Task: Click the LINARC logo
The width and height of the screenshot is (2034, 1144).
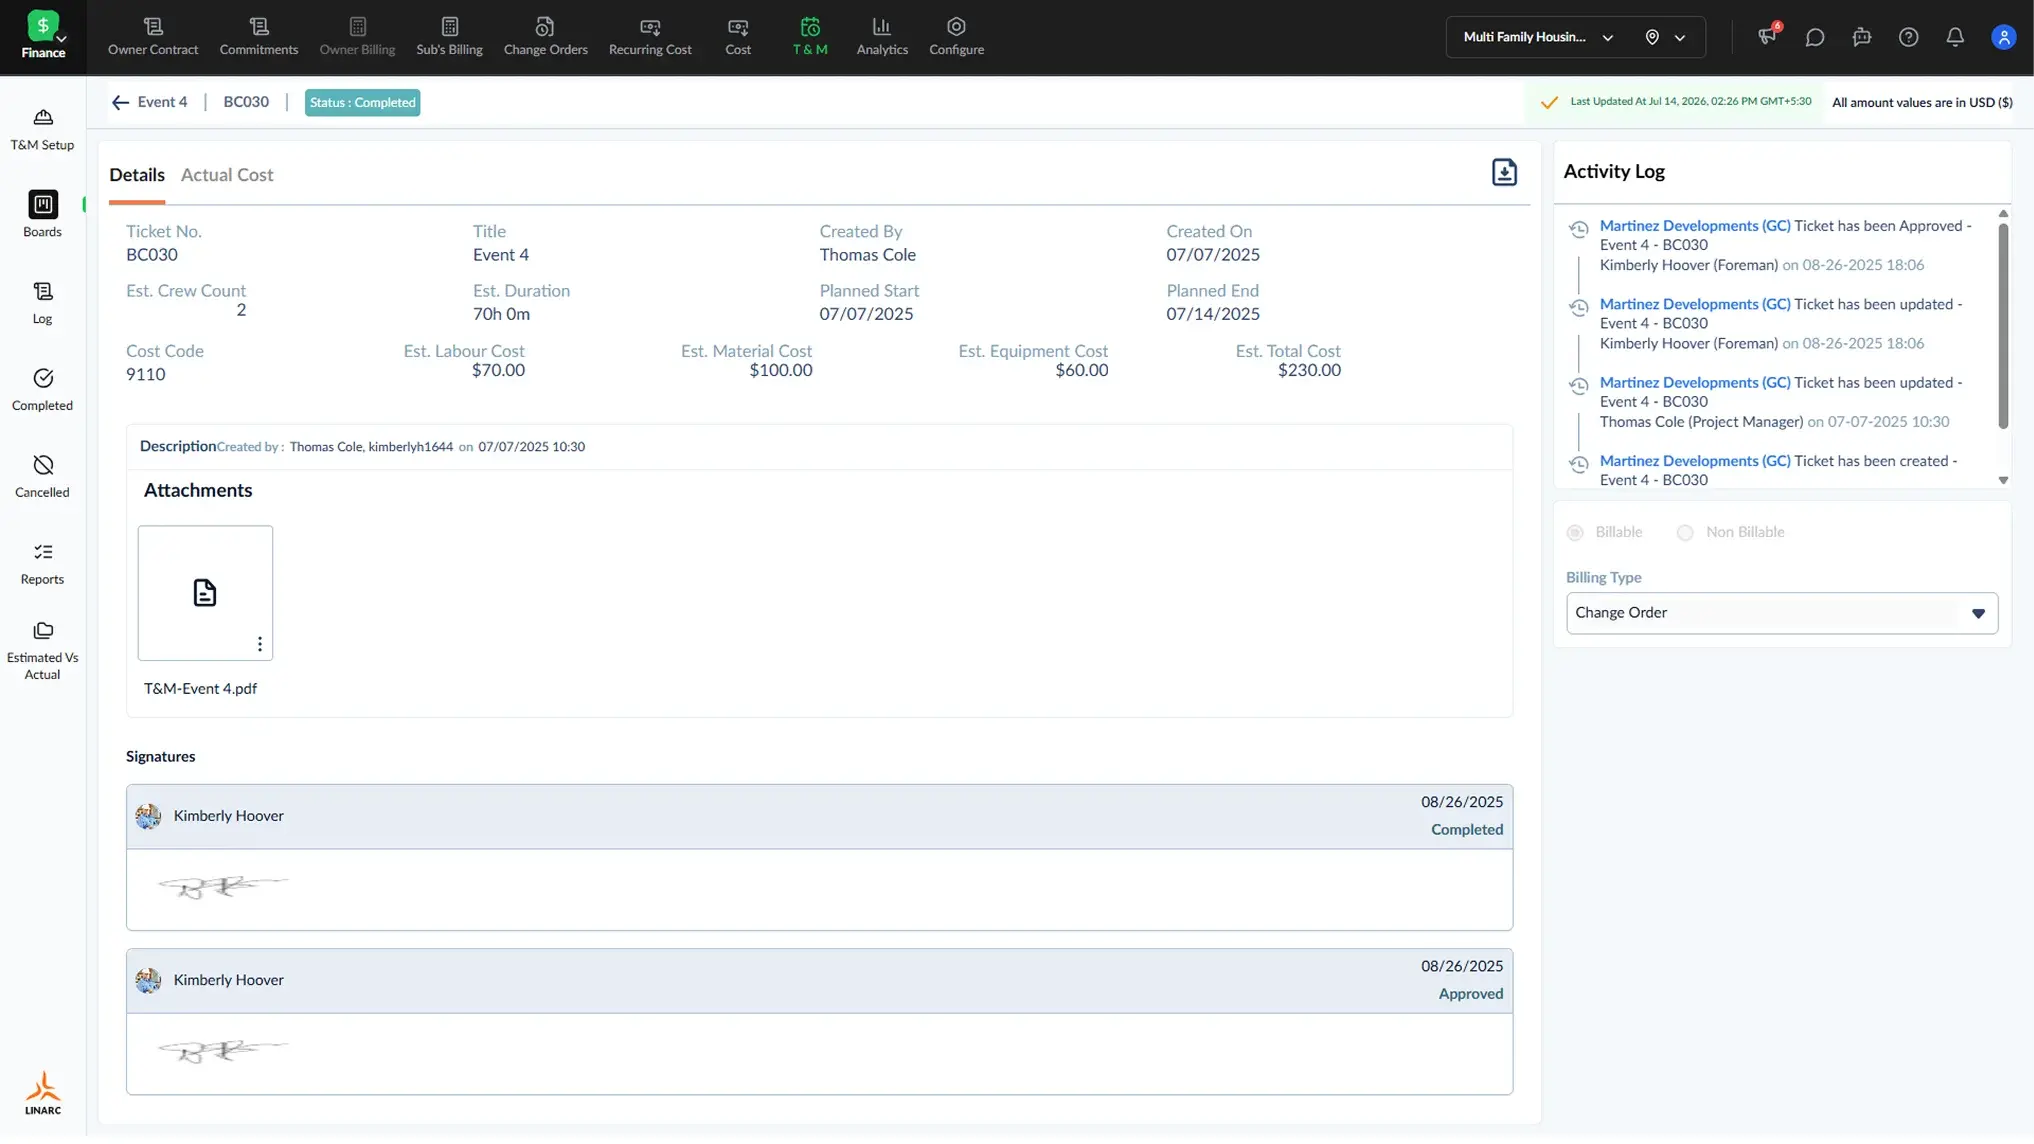Action: [43, 1093]
